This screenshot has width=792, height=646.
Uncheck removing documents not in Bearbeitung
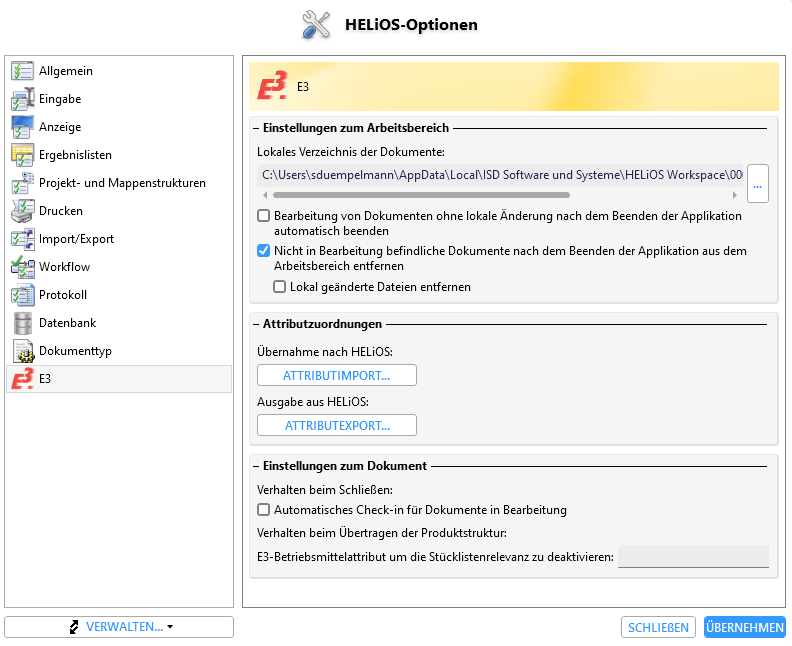[x=264, y=251]
